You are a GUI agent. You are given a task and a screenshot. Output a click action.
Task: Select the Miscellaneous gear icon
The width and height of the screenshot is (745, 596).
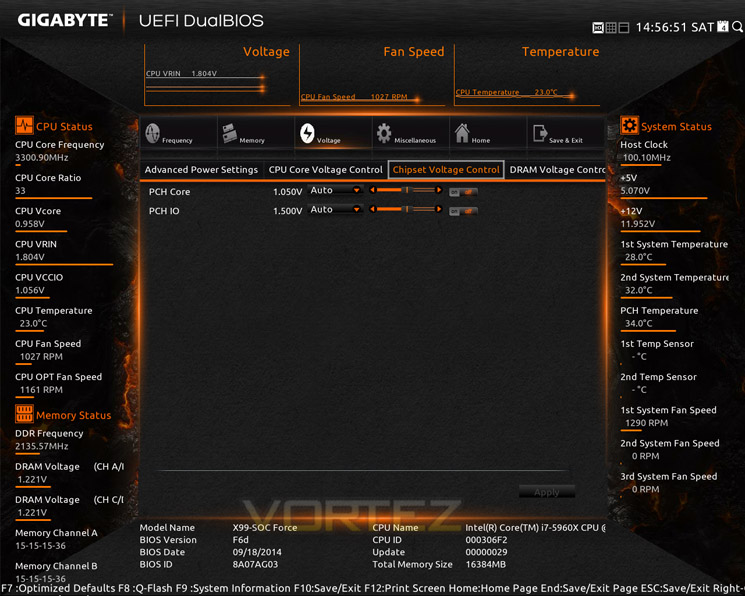coord(384,133)
